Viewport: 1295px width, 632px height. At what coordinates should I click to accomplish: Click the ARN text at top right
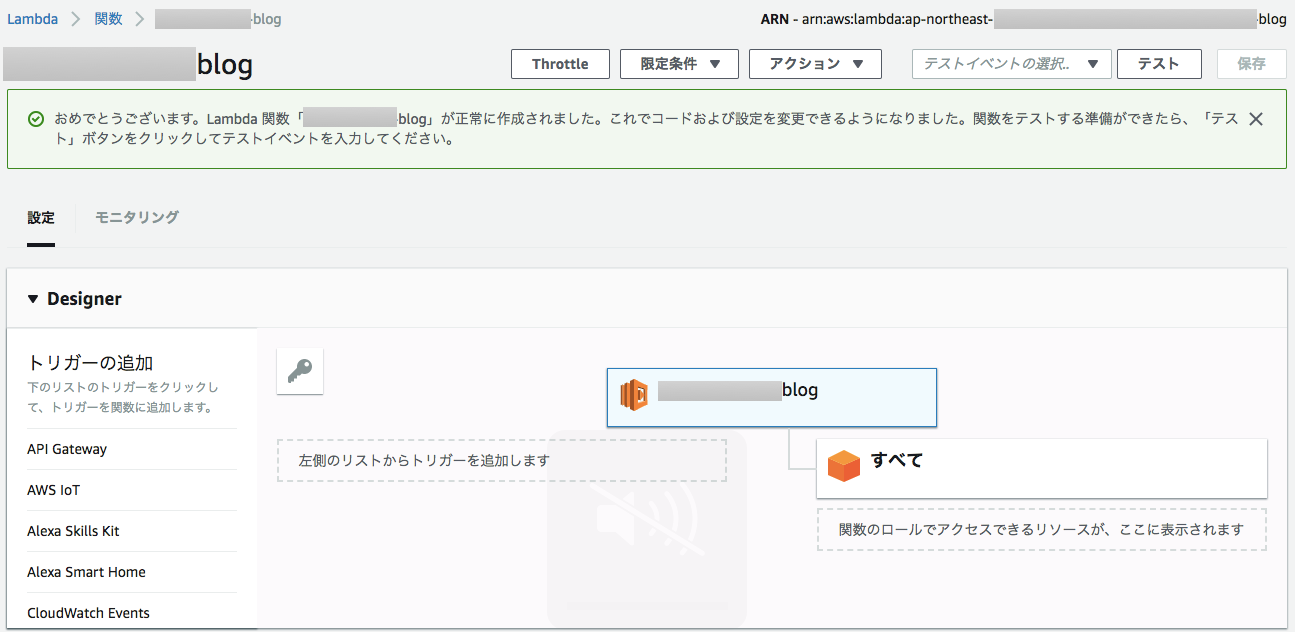1024,19
